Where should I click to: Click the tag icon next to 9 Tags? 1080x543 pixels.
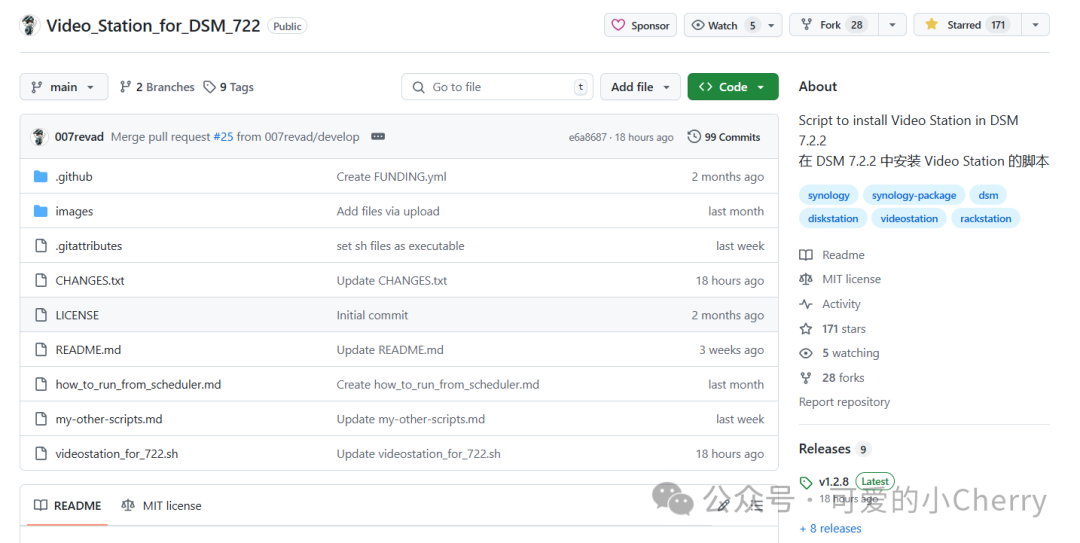coord(209,87)
